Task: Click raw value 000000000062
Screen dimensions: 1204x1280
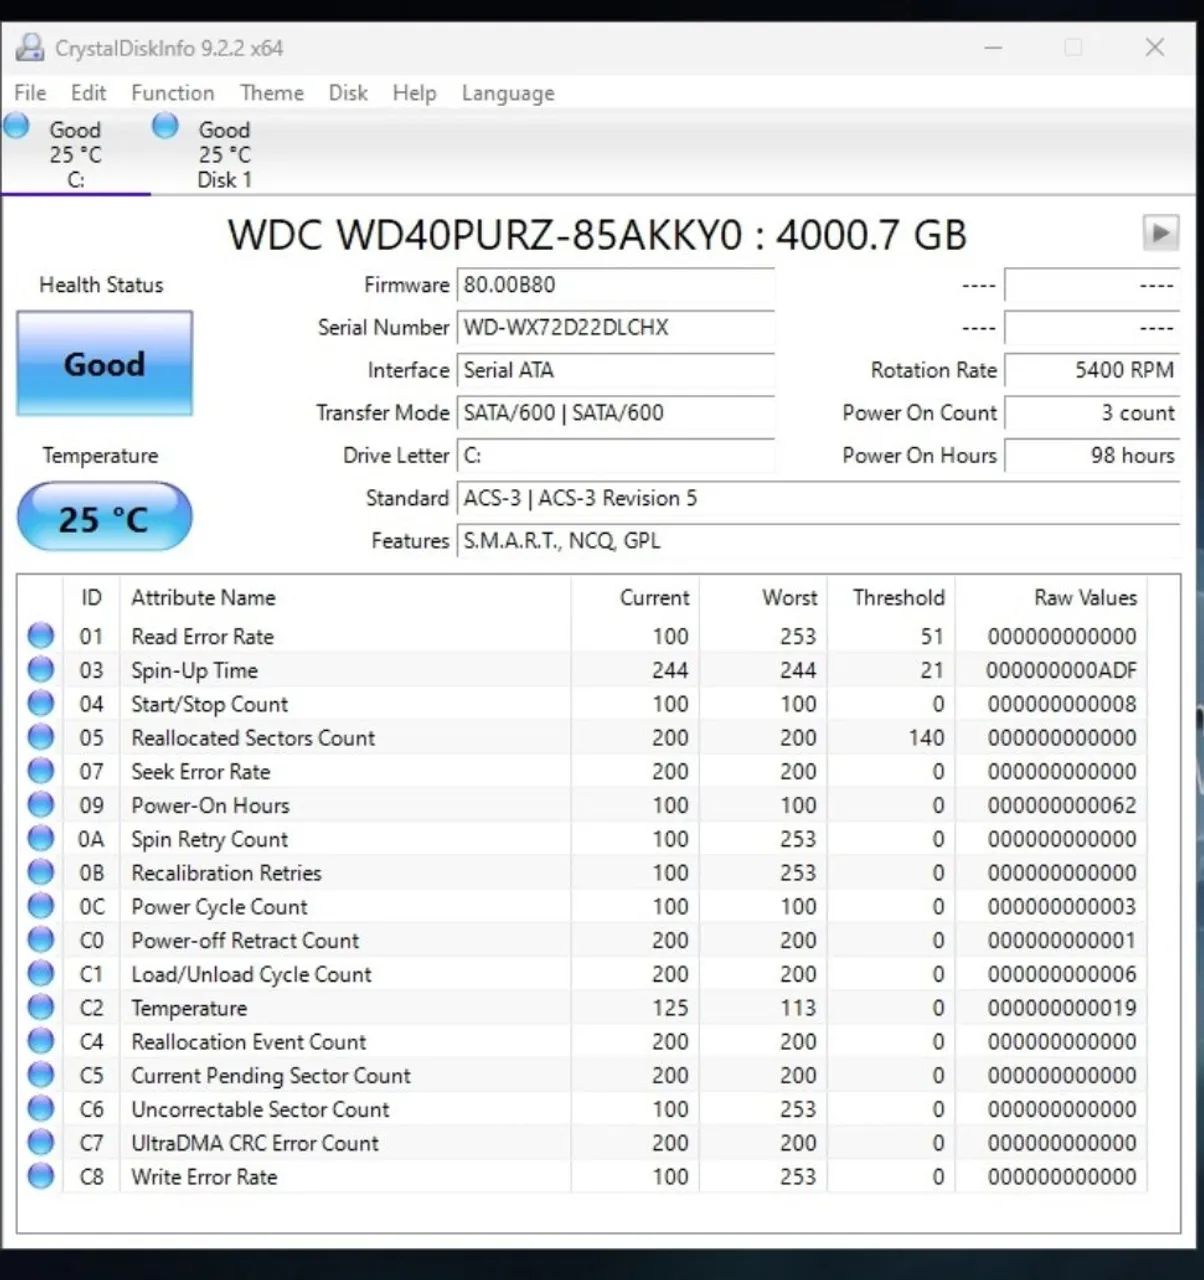Action: tap(1062, 805)
